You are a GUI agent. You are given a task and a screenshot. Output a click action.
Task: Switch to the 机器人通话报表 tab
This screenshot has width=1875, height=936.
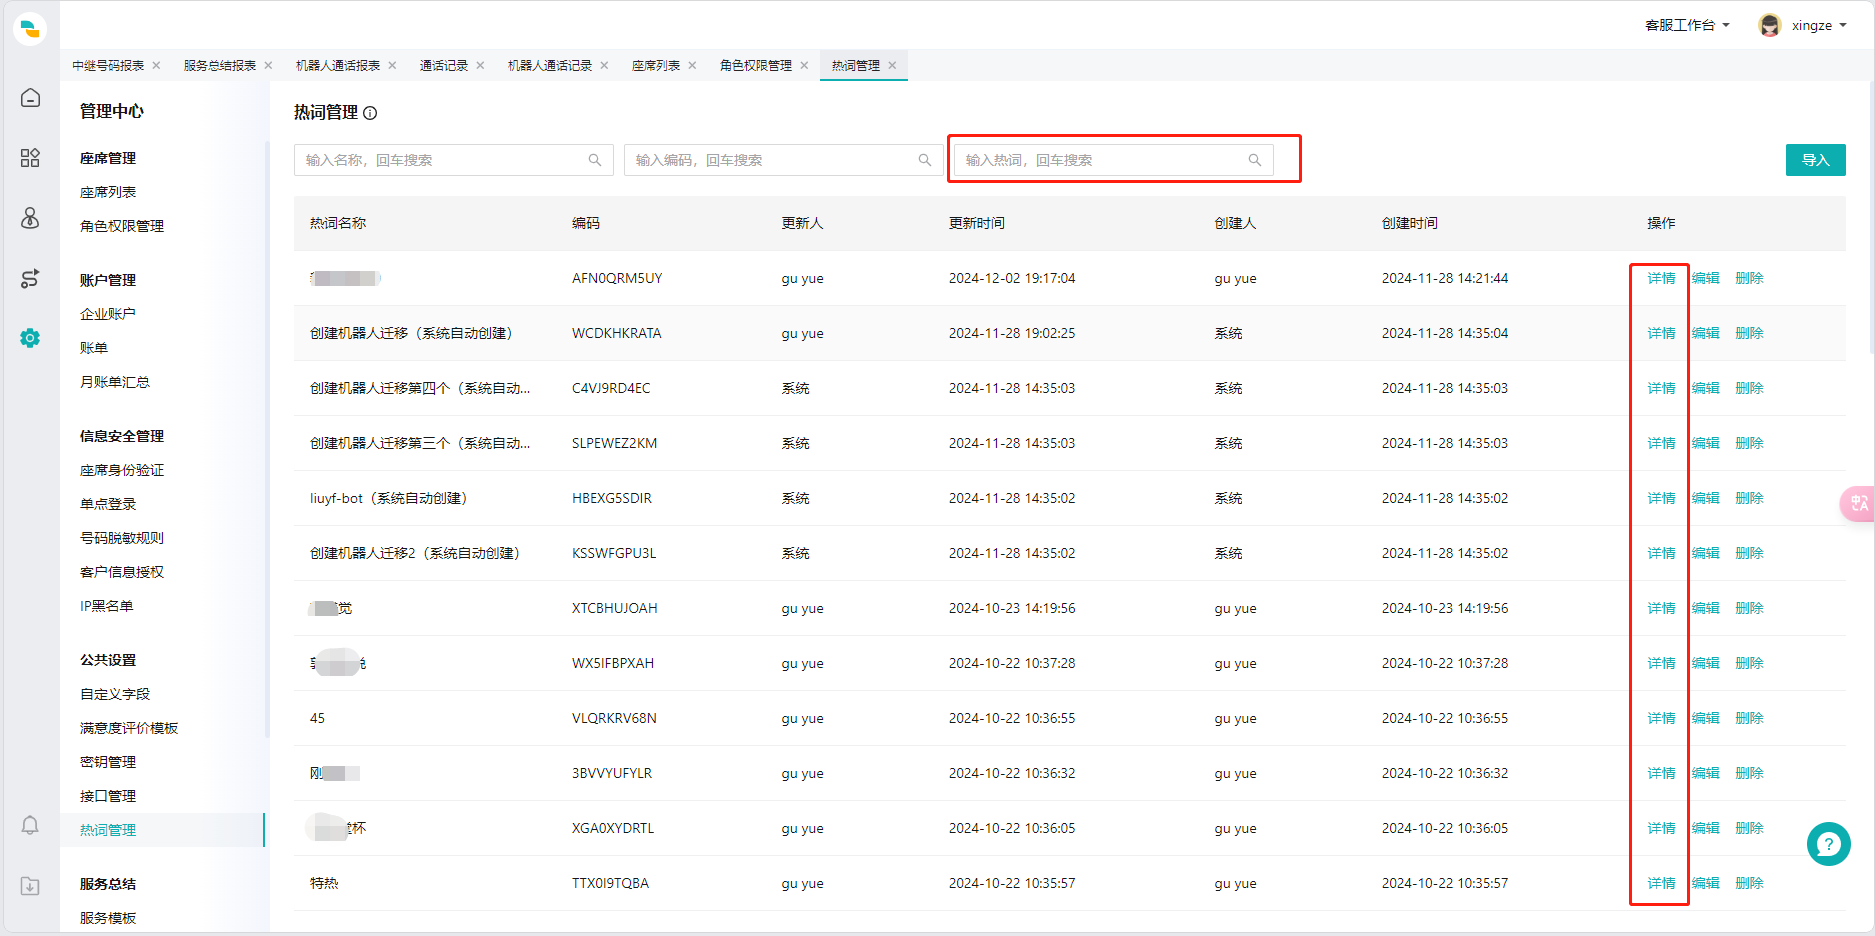click(x=338, y=66)
